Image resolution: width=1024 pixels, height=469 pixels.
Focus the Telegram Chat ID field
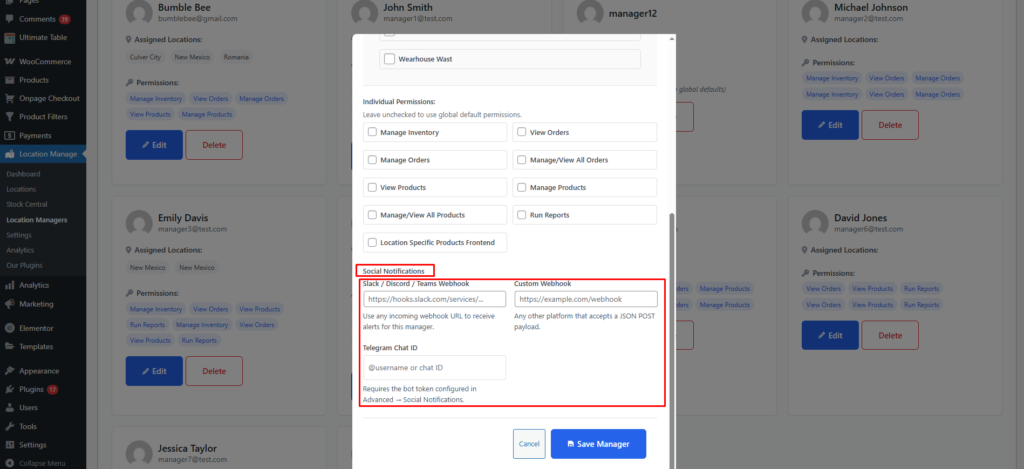(435, 368)
